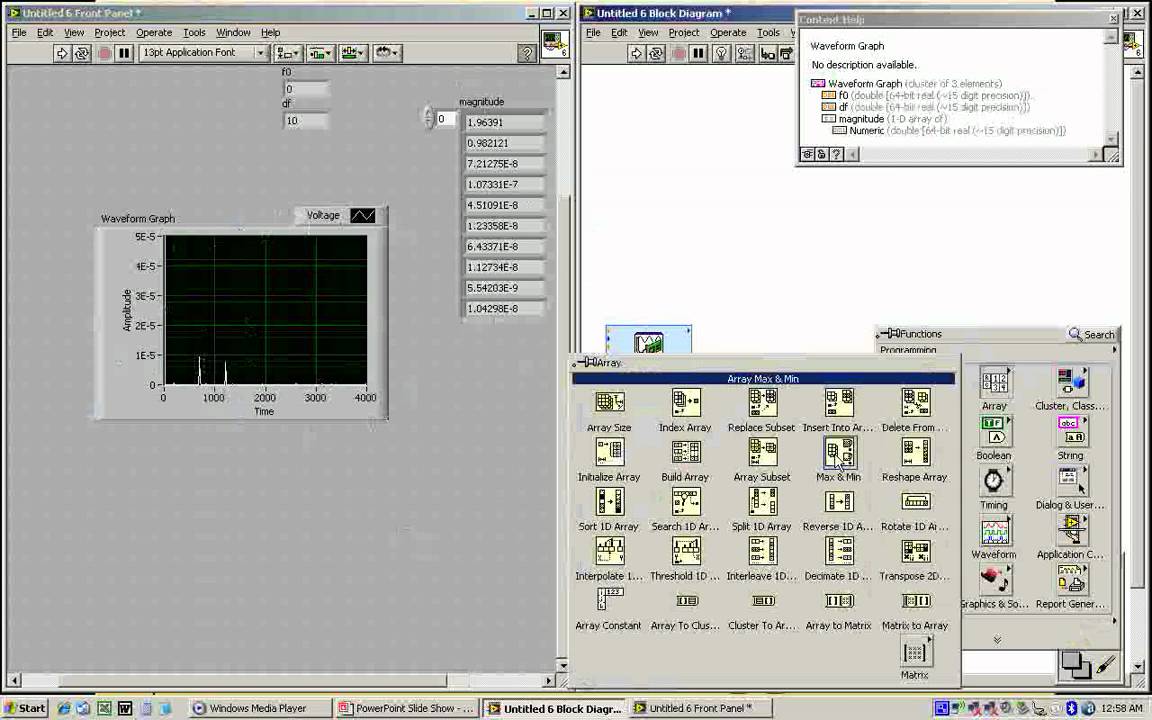Expand the Programming category in Functions palette

(997, 350)
